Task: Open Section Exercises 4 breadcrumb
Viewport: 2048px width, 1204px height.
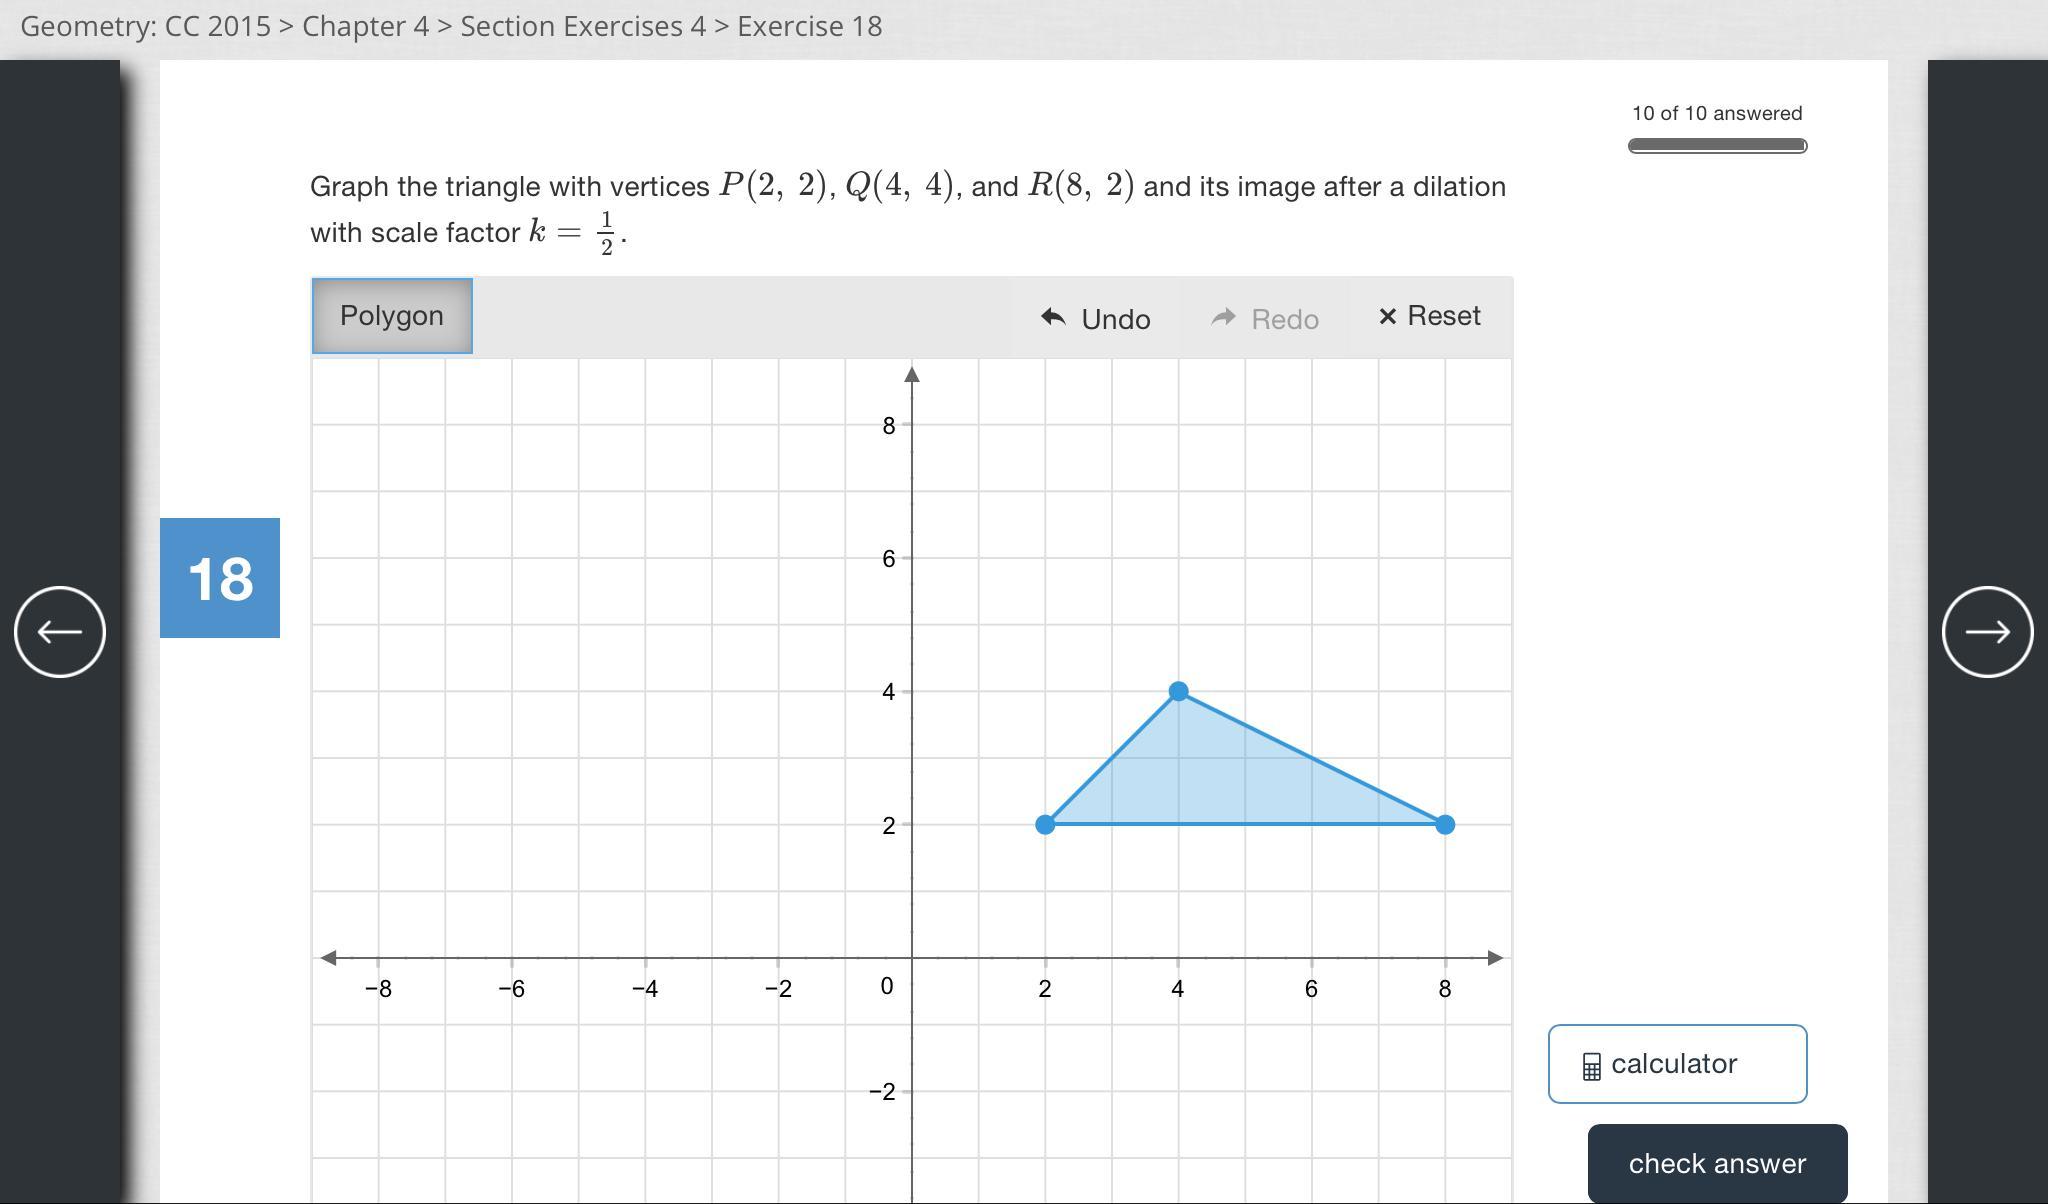Action: [x=583, y=26]
